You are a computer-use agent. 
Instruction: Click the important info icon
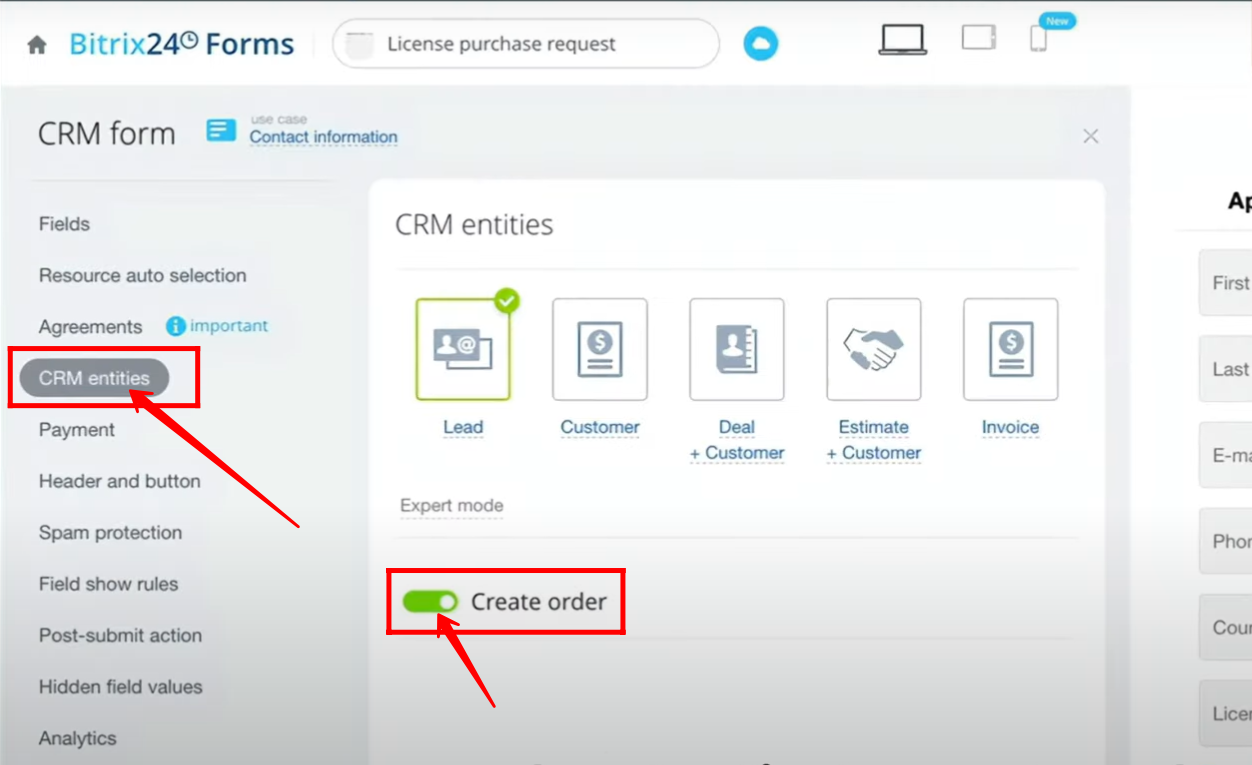point(176,326)
